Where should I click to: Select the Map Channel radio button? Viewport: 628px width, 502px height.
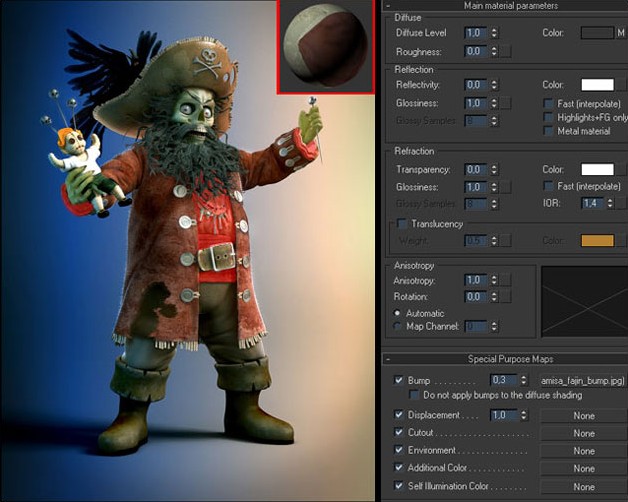tap(399, 326)
